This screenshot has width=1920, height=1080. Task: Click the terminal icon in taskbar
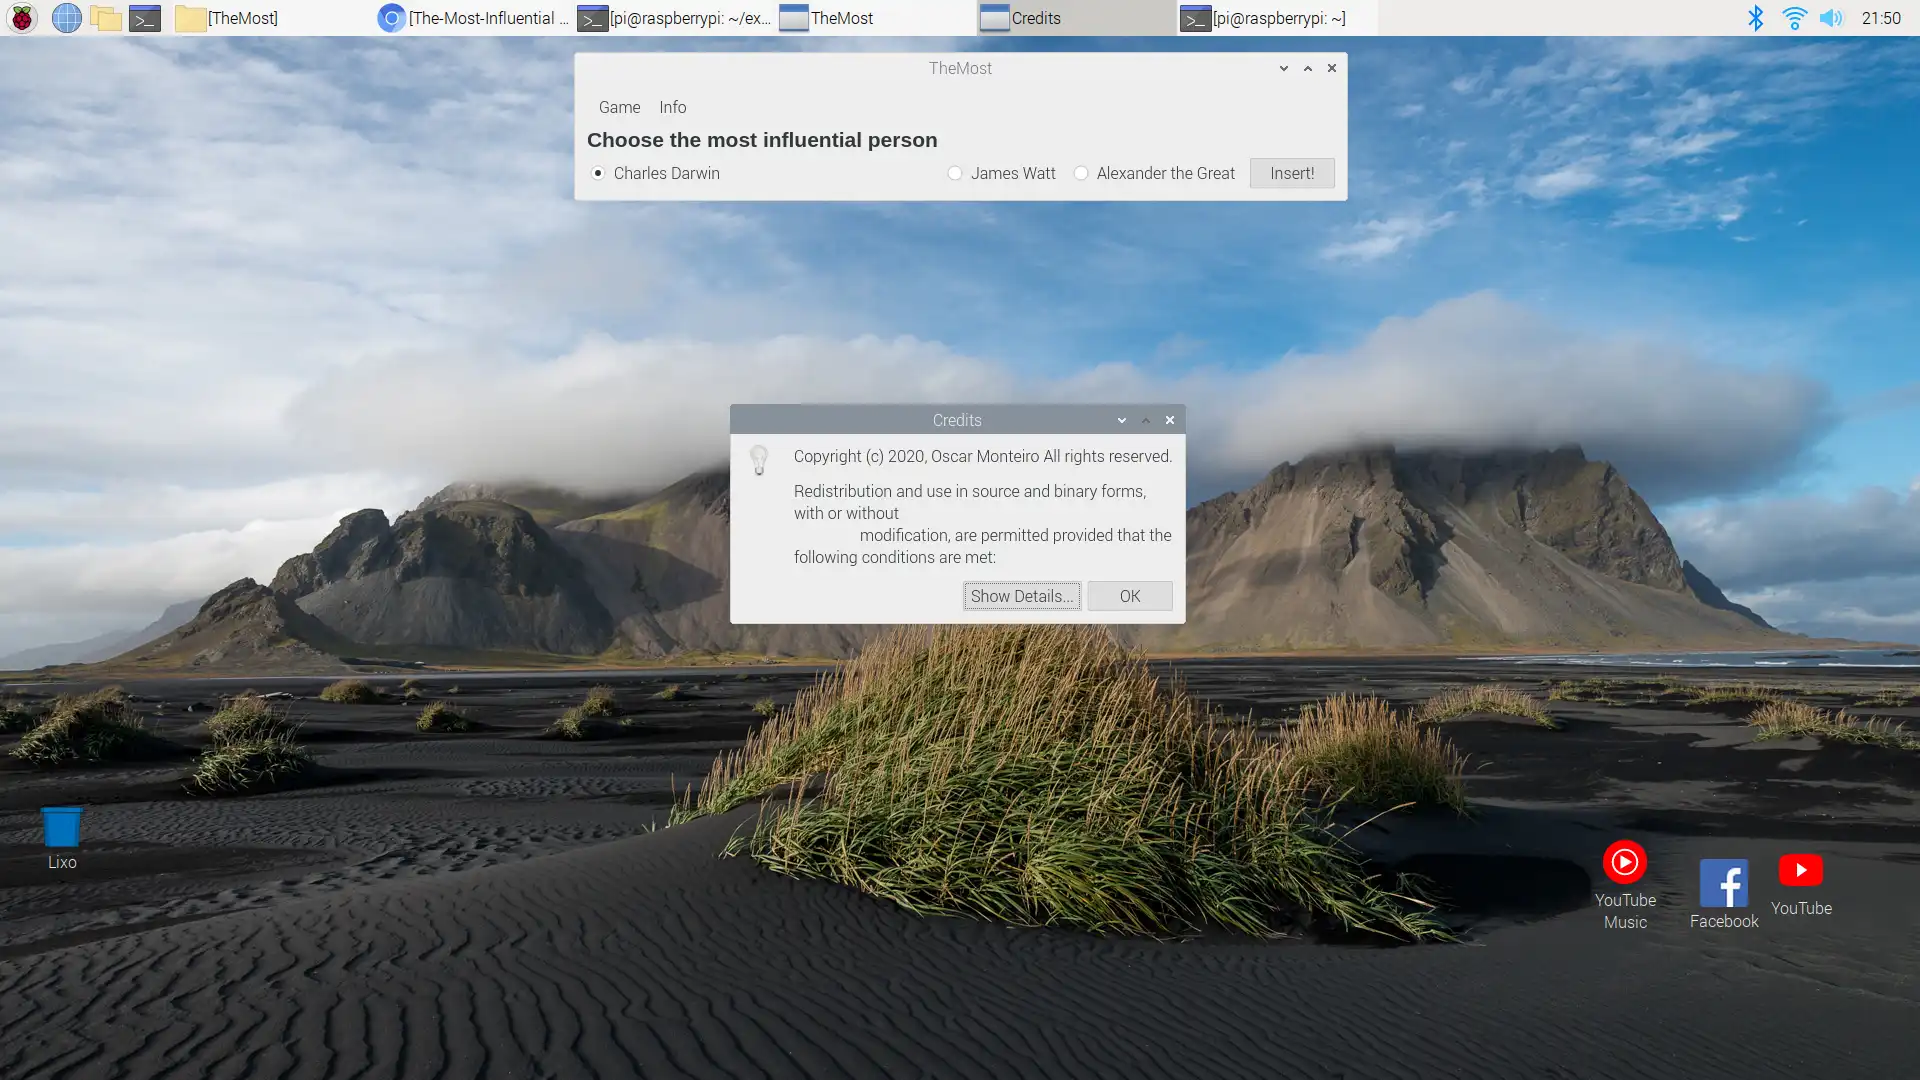coord(145,17)
